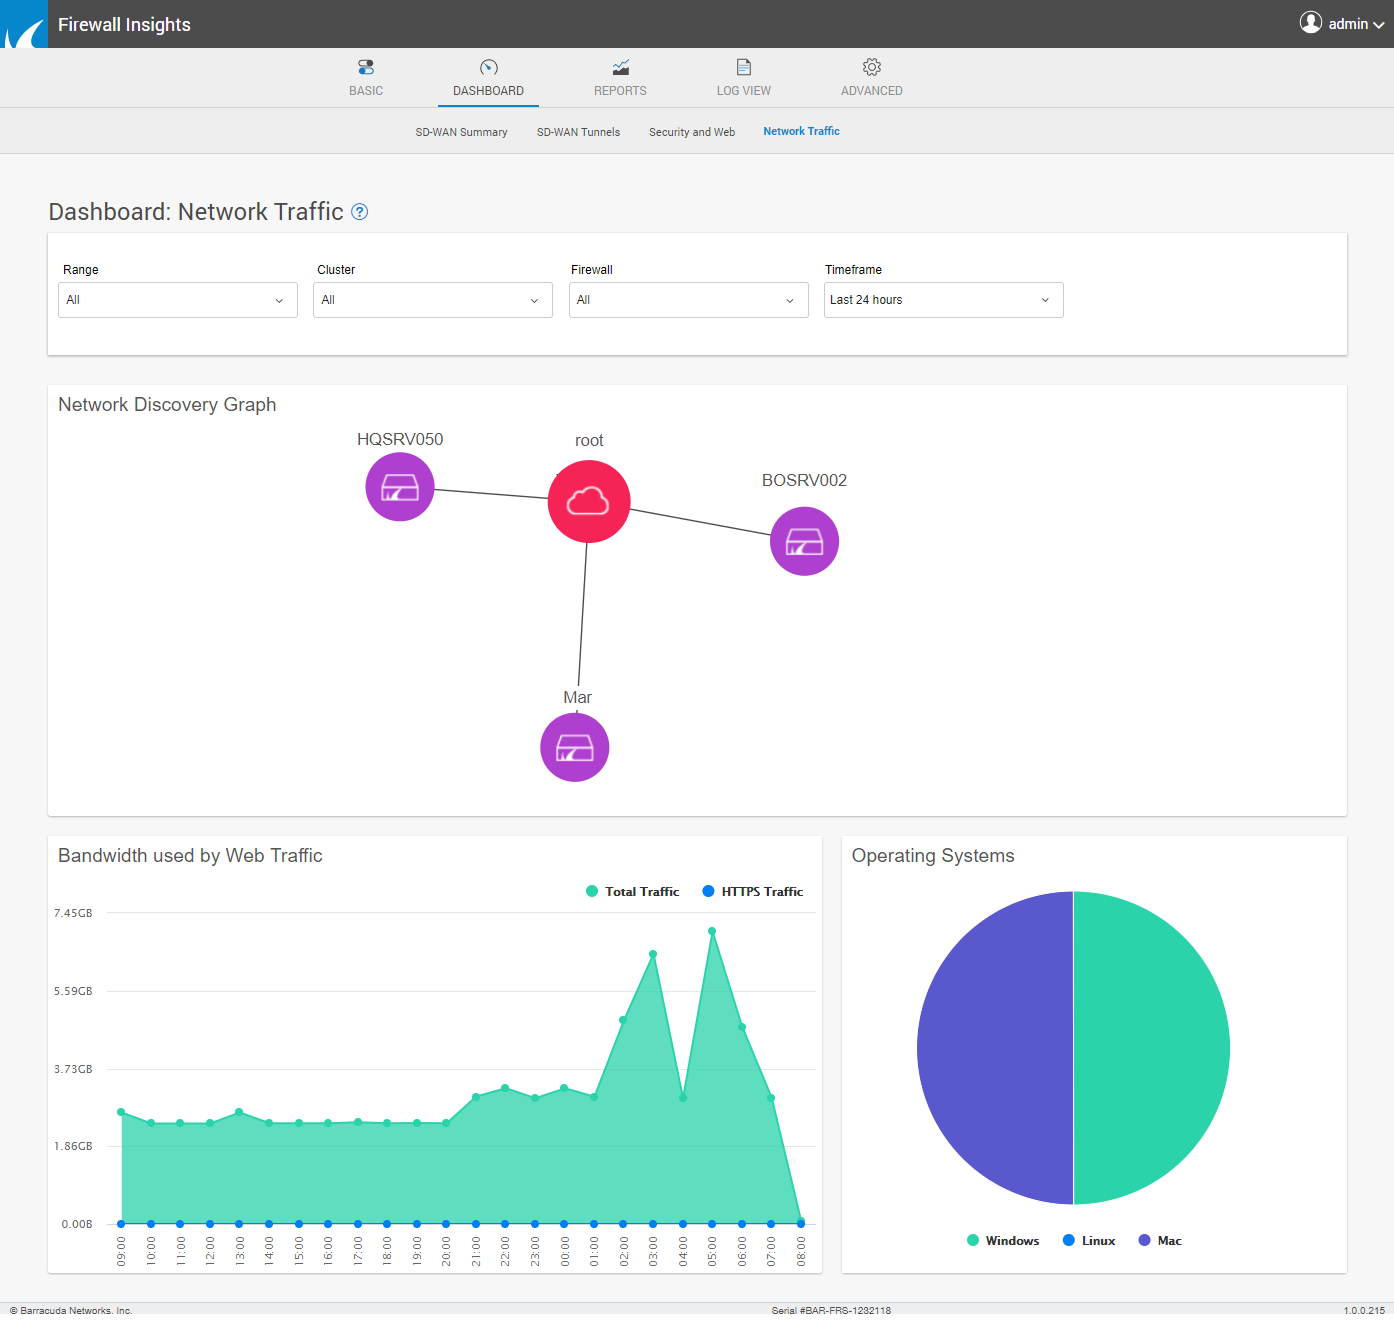Click the BASIC tab label
The width and height of the screenshot is (1394, 1334).
click(366, 91)
